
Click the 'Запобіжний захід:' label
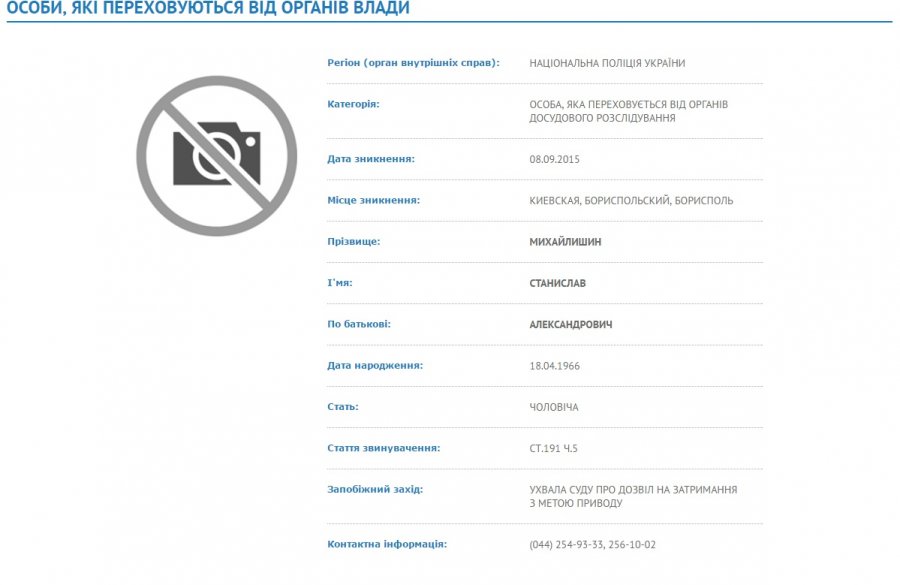pos(375,489)
